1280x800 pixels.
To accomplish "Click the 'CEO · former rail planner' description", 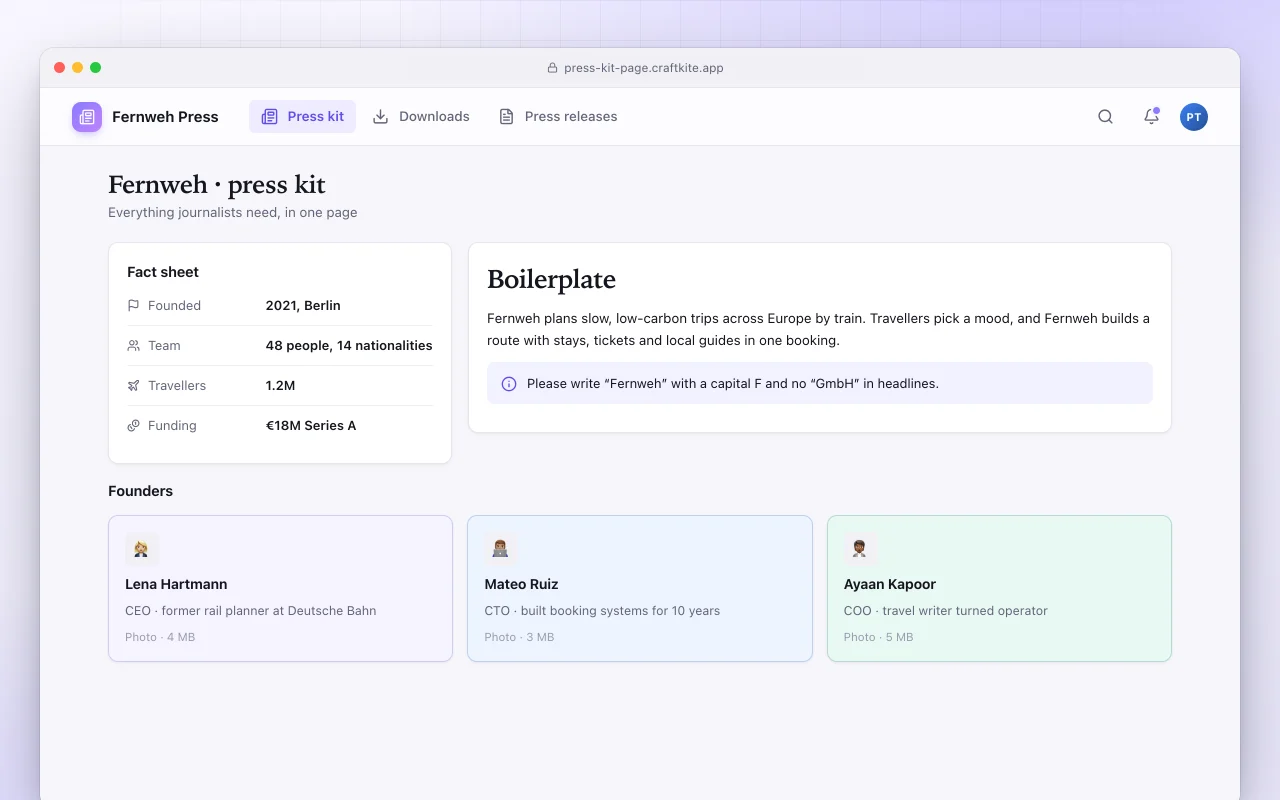I will tap(251, 611).
